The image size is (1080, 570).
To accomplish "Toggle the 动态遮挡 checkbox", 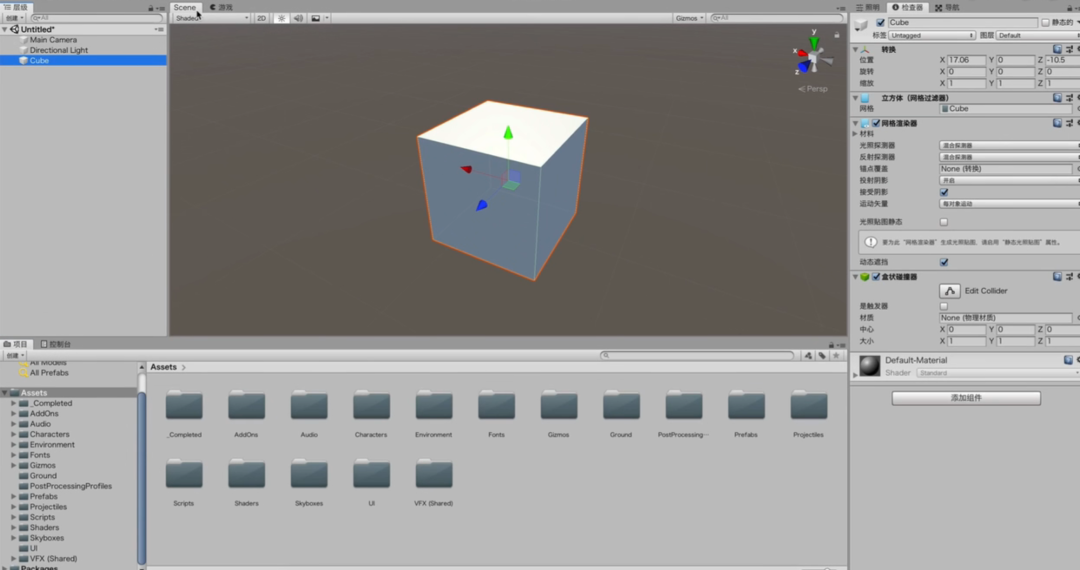I will coord(944,262).
